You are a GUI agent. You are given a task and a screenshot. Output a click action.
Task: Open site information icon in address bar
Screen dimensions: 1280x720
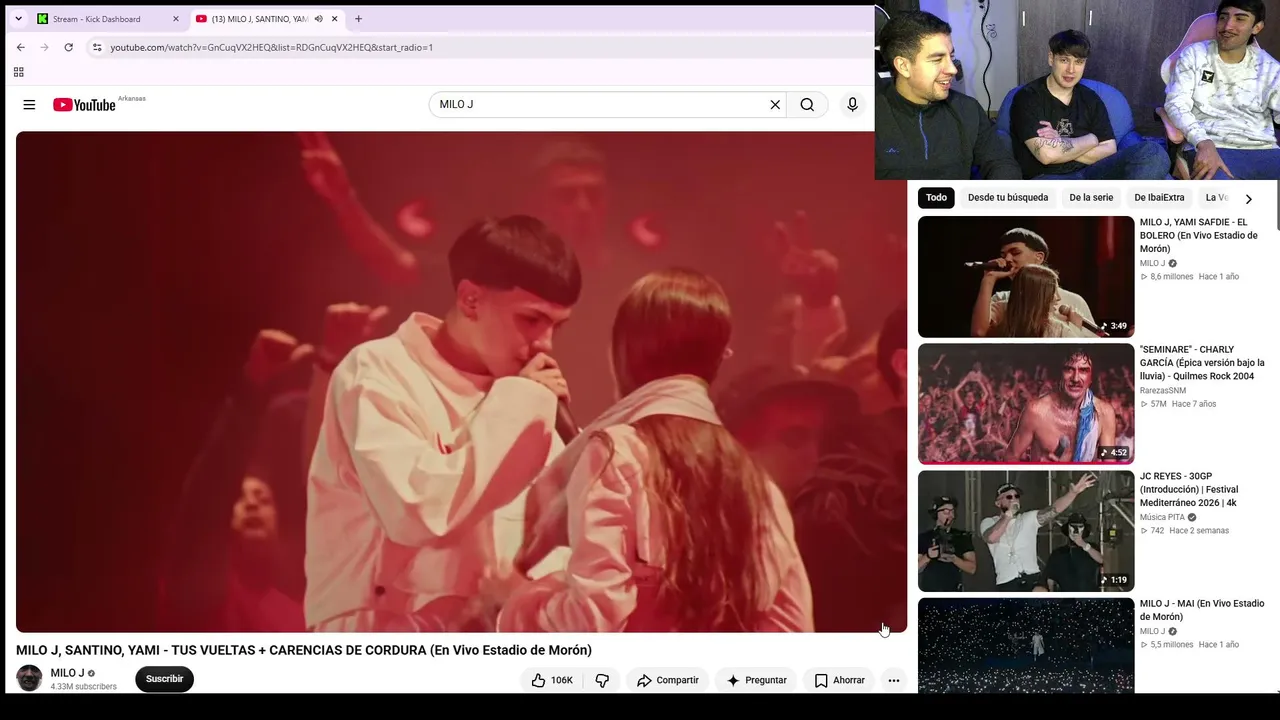click(97, 47)
